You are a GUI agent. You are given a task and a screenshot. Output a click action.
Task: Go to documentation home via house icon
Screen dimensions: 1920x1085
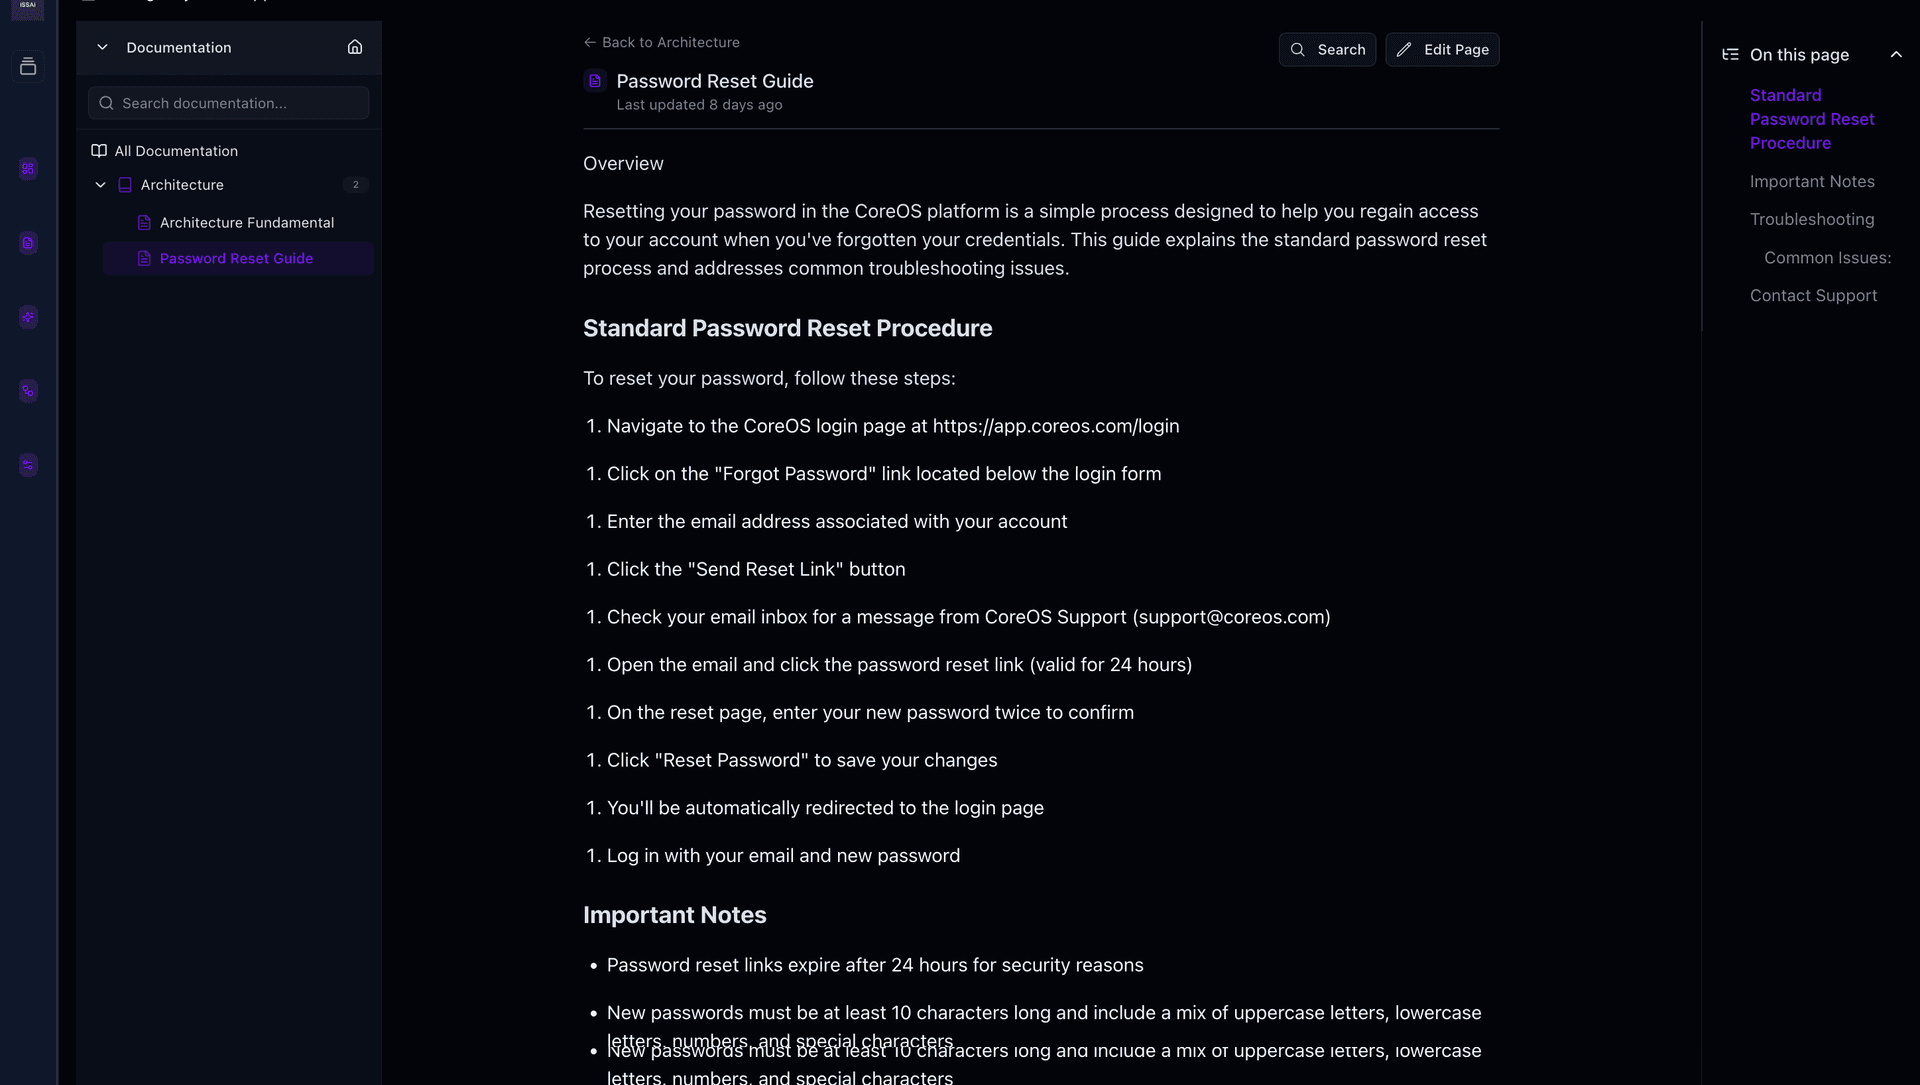coord(355,47)
